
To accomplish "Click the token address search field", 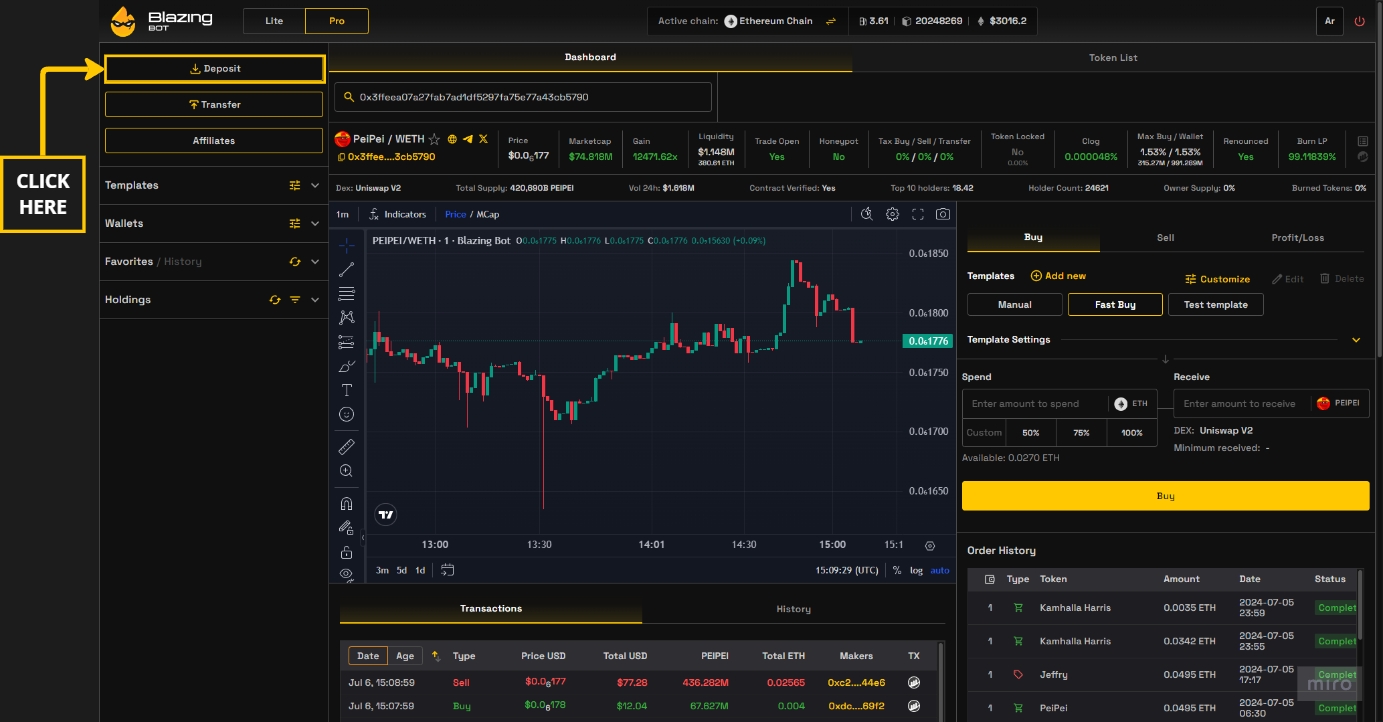I will [x=523, y=97].
